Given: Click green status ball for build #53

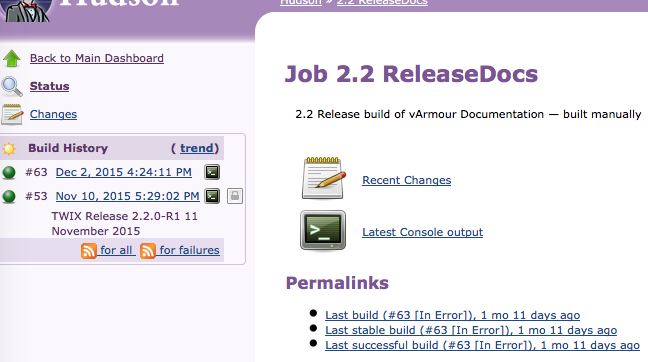Looking at the screenshot, I should [x=9, y=196].
